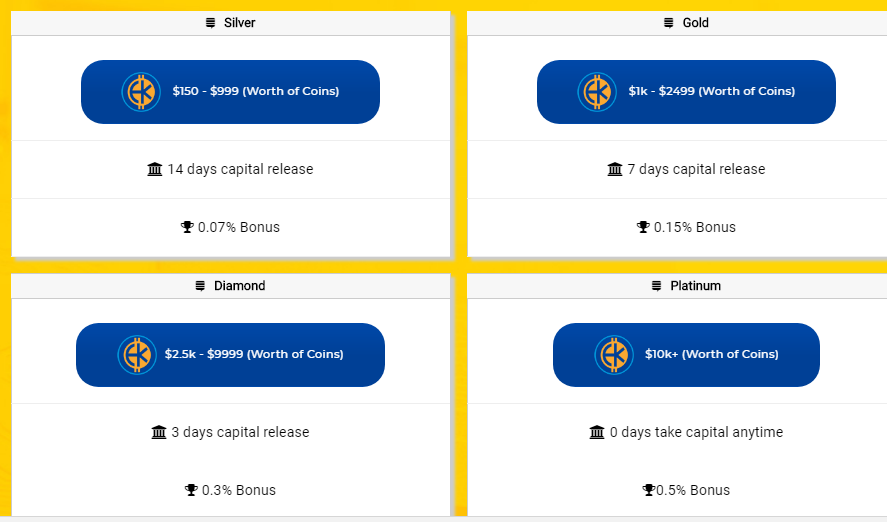Click the coin logo in the Platinum plan button
This screenshot has height=522, width=887.
coord(614,355)
